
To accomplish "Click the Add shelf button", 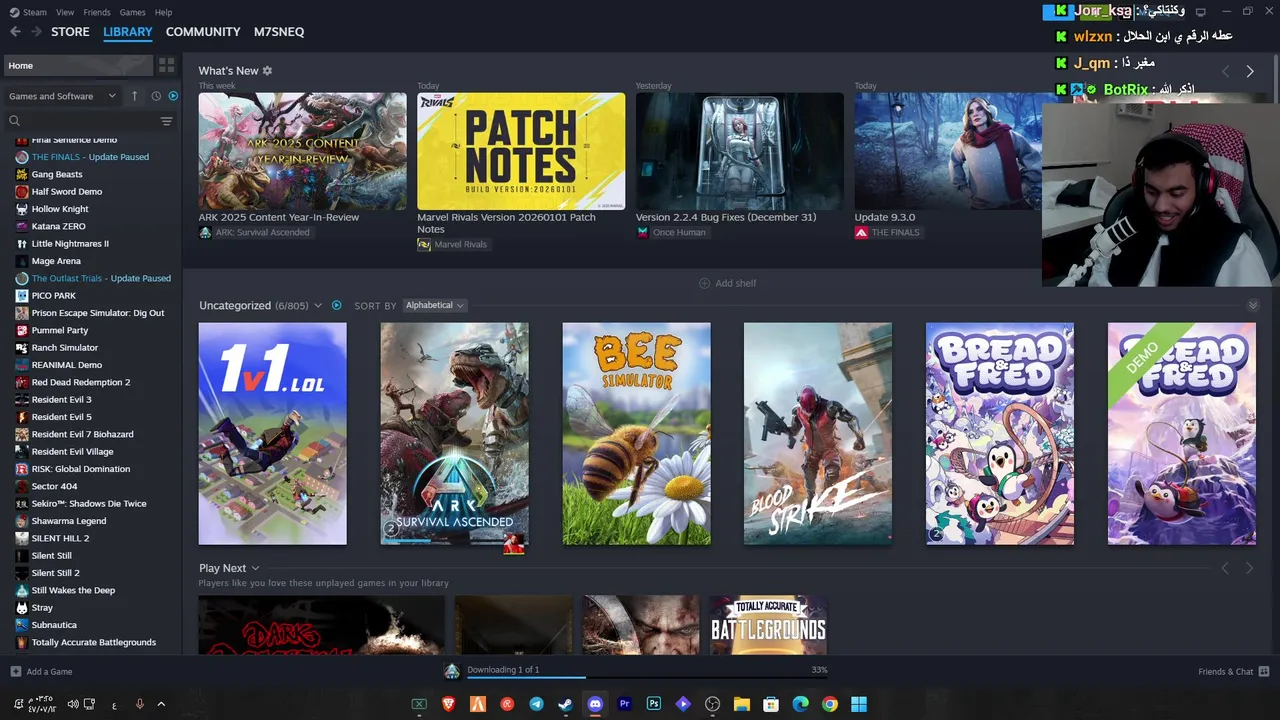I will pyautogui.click(x=727, y=283).
